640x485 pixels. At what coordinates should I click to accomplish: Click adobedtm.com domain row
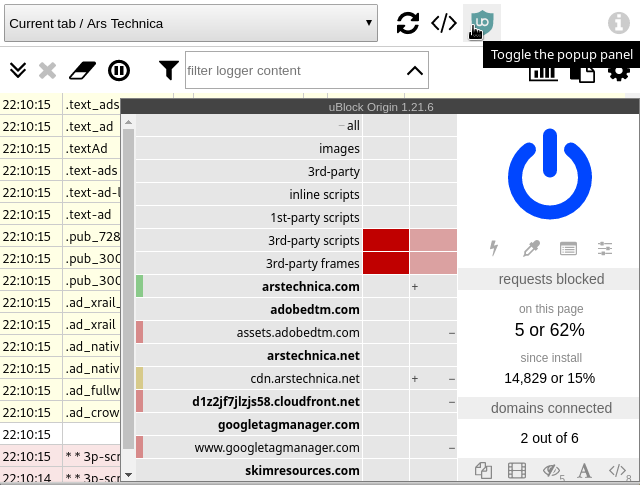[249, 309]
